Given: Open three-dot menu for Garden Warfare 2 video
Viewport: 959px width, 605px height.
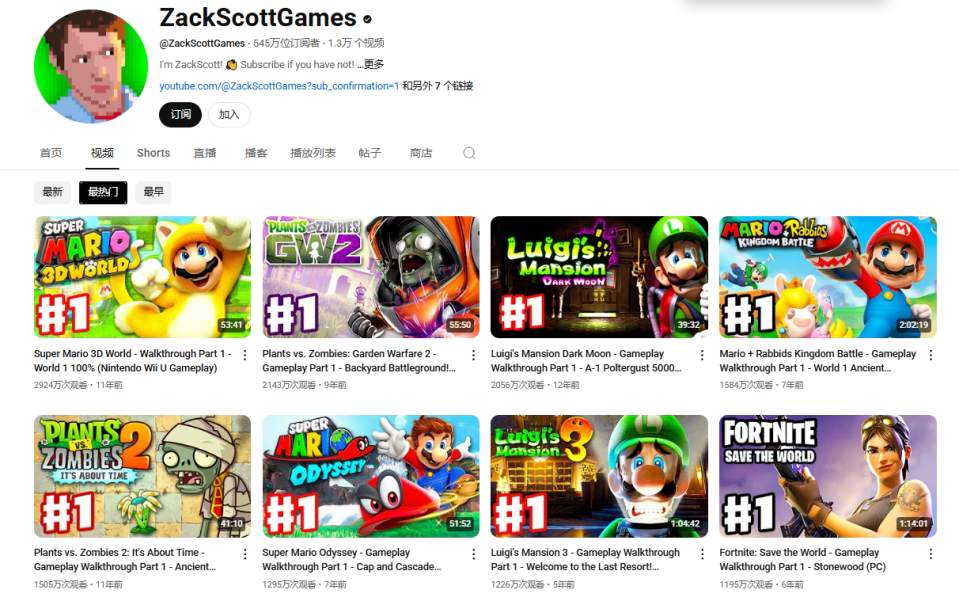Looking at the screenshot, I should [x=473, y=355].
